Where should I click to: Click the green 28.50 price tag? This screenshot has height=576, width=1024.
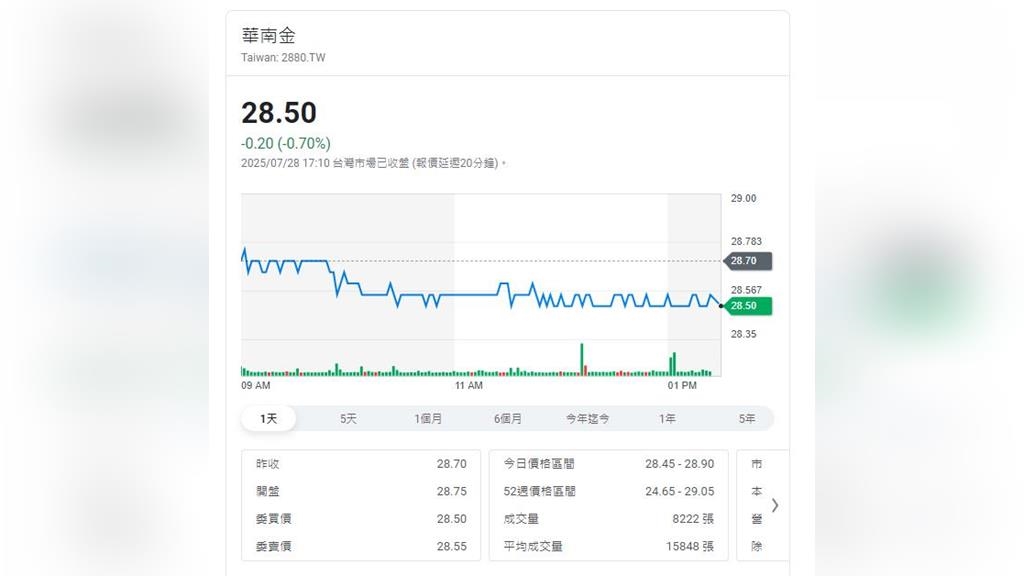(x=748, y=306)
